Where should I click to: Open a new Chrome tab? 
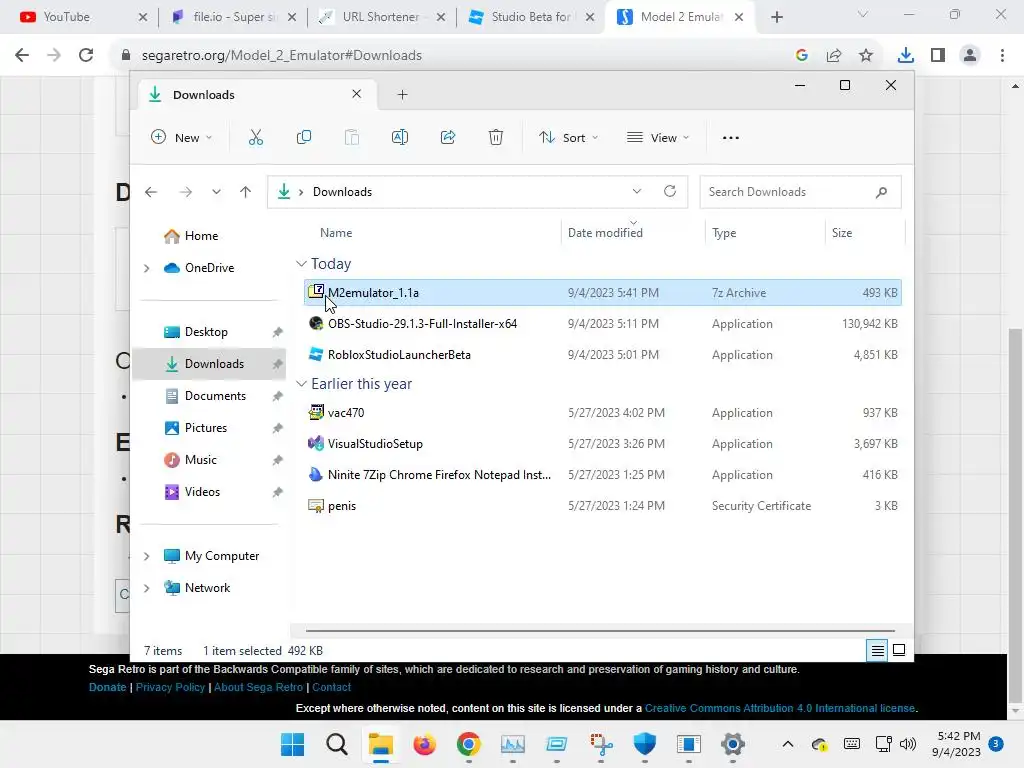coord(776,17)
